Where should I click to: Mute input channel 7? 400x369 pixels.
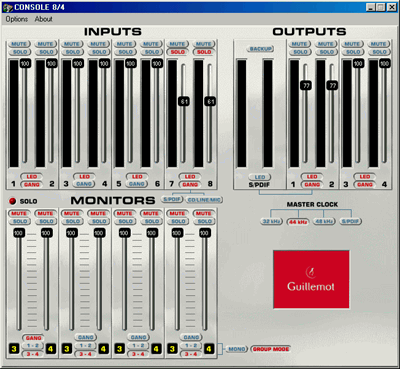(x=177, y=44)
